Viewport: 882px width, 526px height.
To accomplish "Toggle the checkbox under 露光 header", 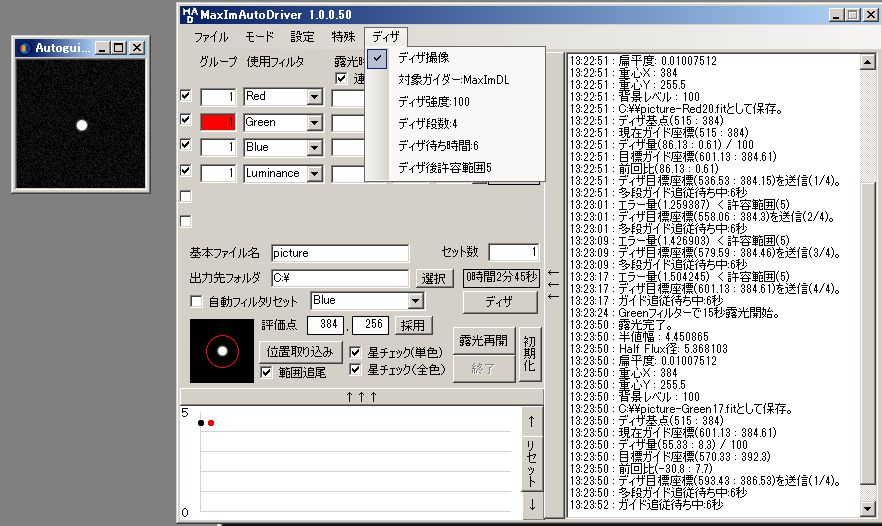I will pyautogui.click(x=341, y=79).
